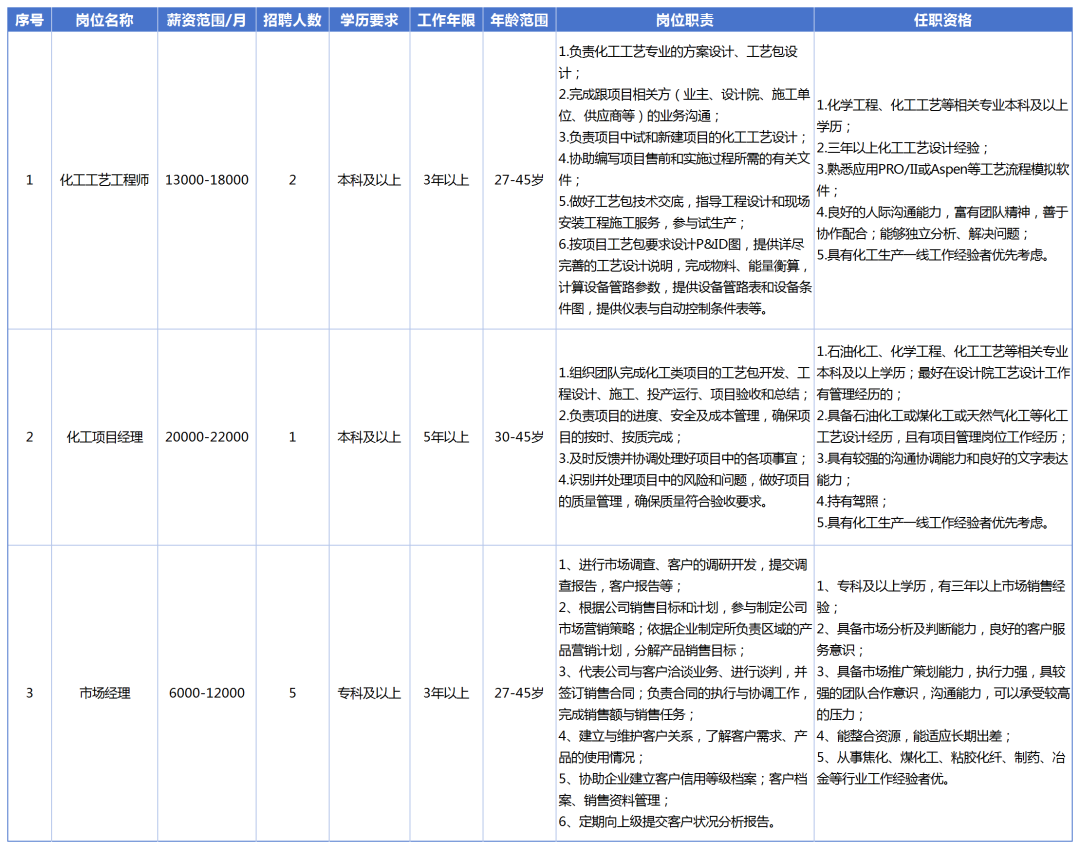The height and width of the screenshot is (849, 1080).
Task: Select the 化工项目经理 job title cell
Action: (x=104, y=437)
